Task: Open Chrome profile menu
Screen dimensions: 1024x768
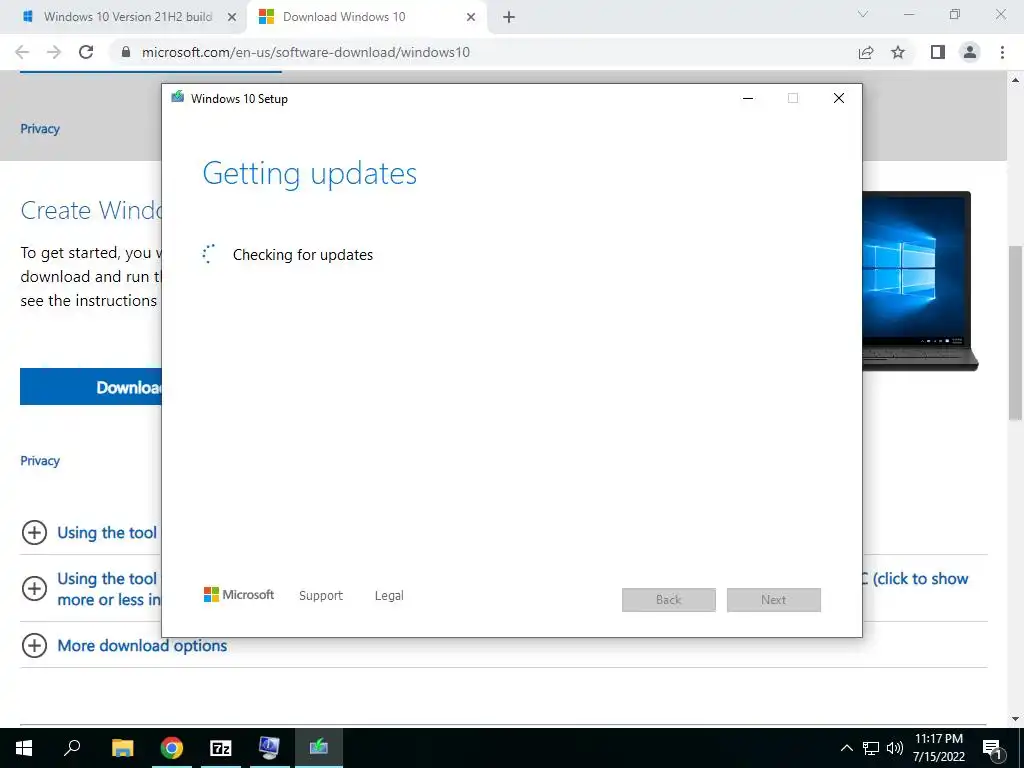Action: [970, 52]
